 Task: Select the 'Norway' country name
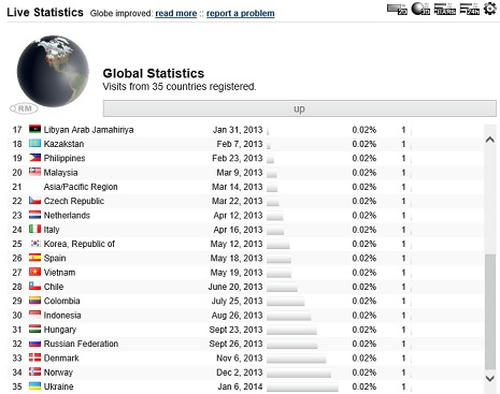pos(58,373)
